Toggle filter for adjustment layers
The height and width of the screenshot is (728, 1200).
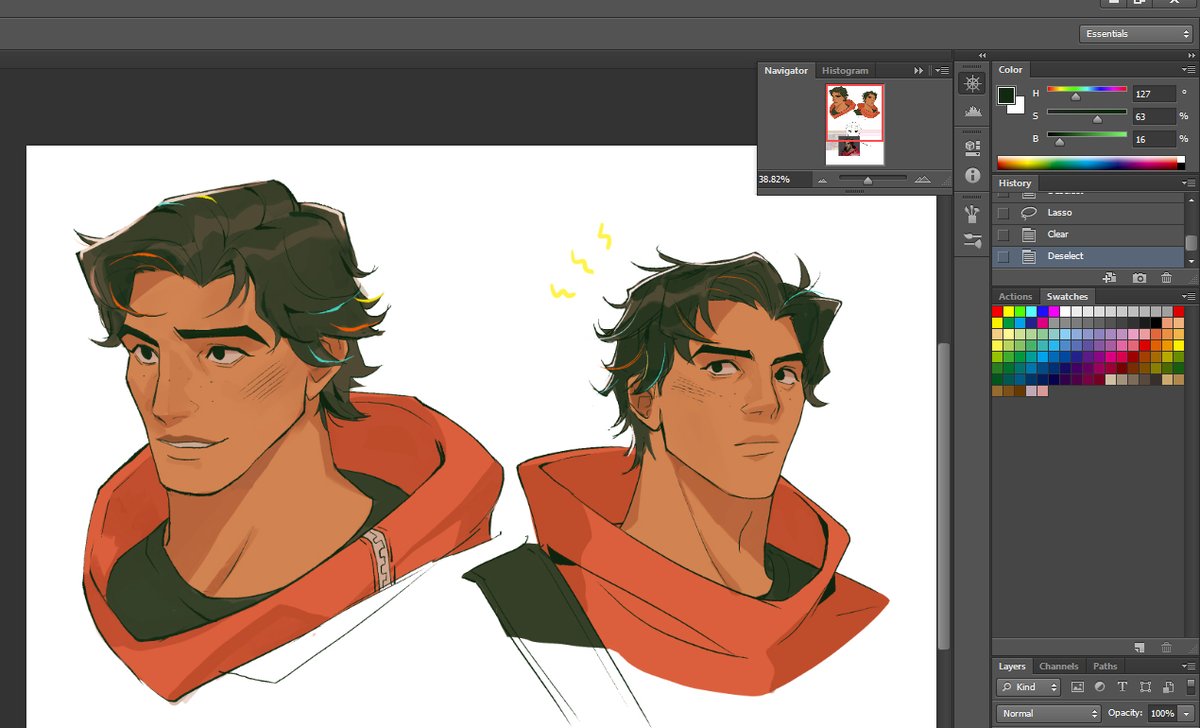(x=1099, y=687)
